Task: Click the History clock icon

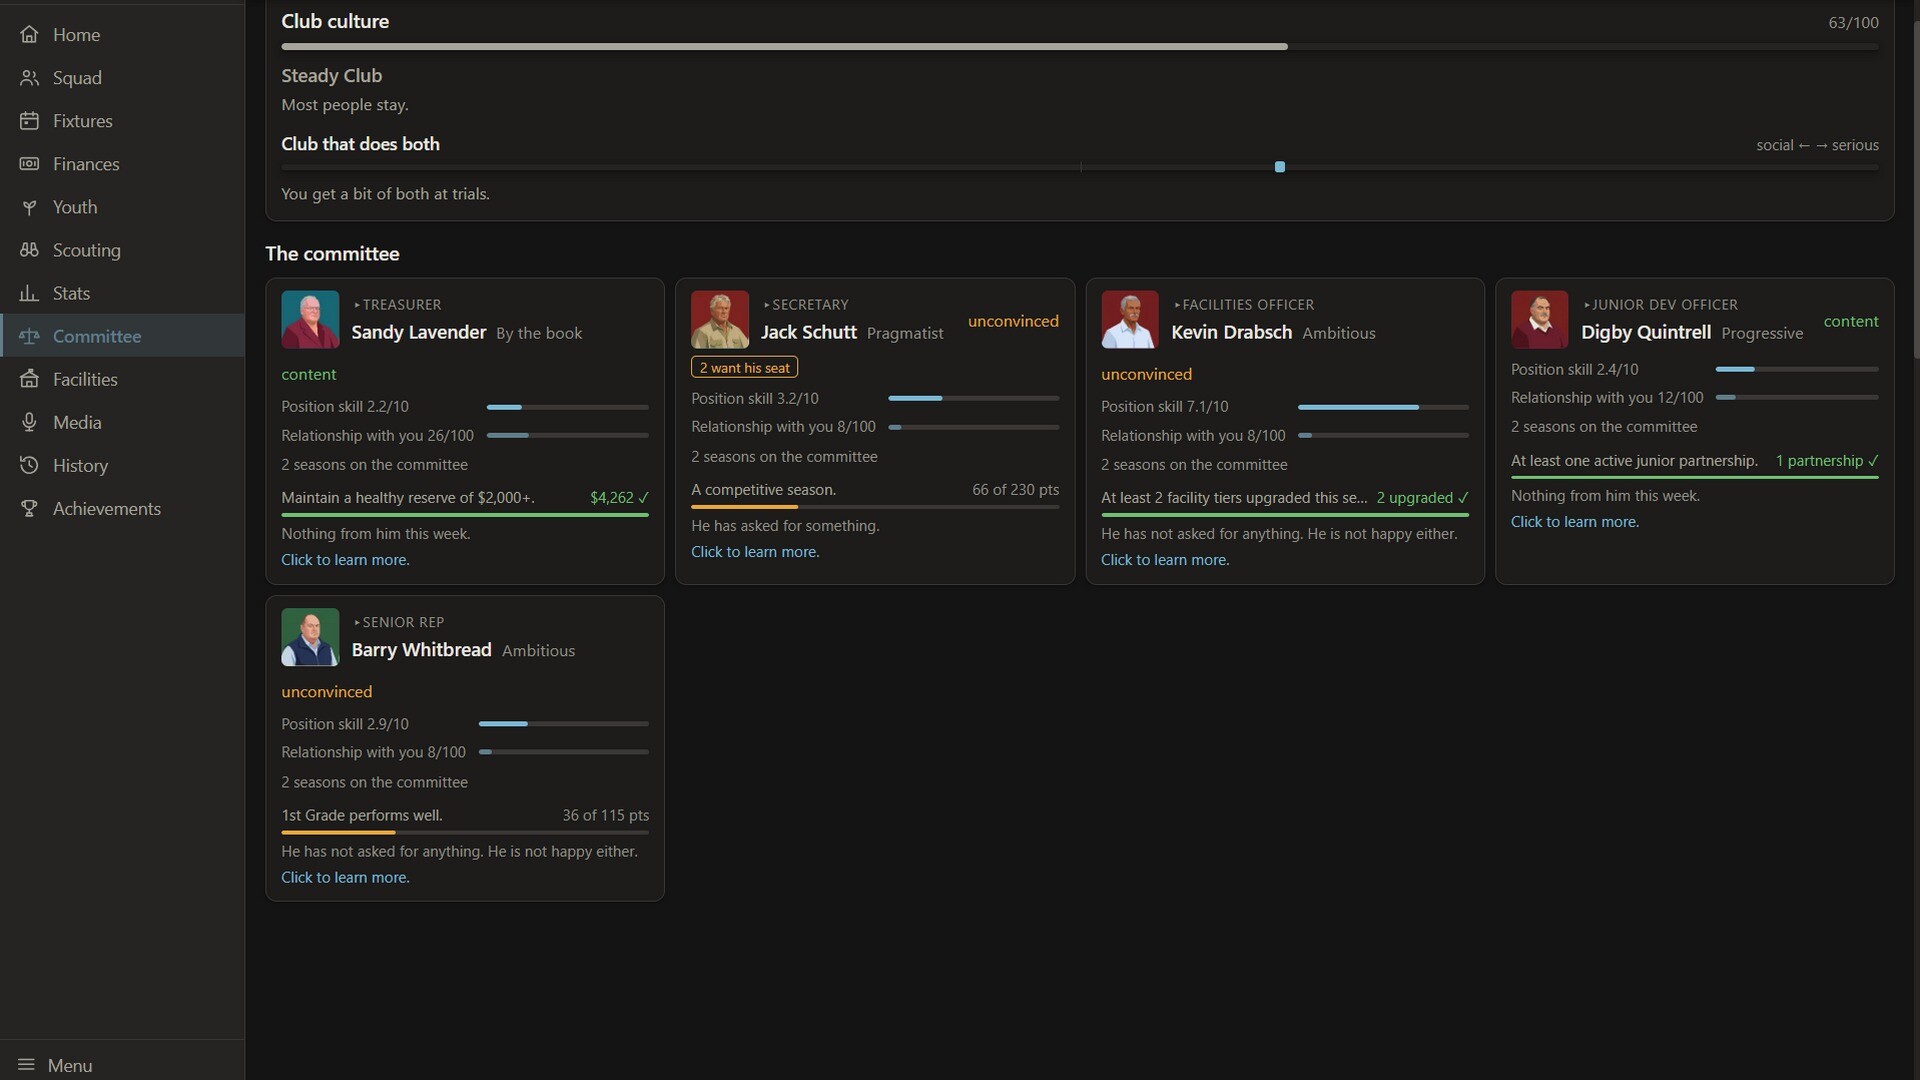Action: pos(29,465)
